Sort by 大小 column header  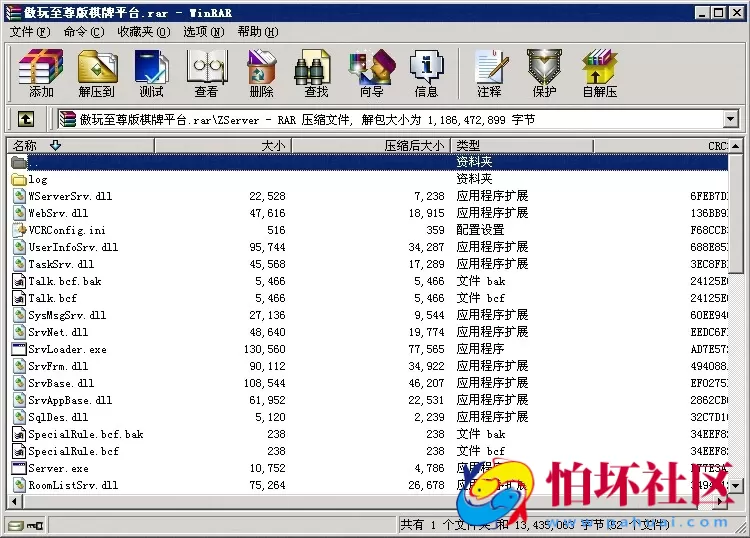tap(223, 145)
